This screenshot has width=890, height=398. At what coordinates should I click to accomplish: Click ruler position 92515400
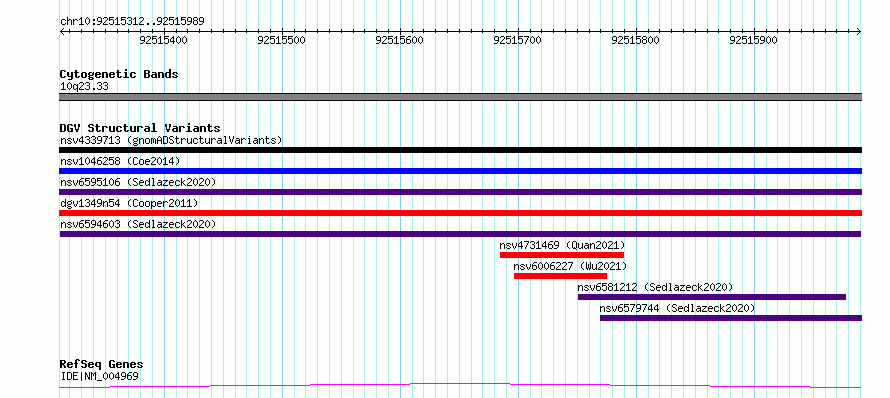163,40
